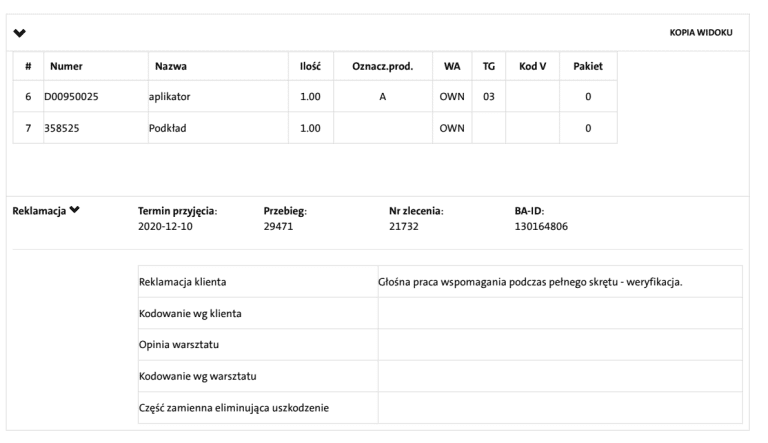Viewport: 768px width, 443px height.
Task: Click the Część zamienna eliminująca uszkodzenie value cell
Action: (560, 406)
